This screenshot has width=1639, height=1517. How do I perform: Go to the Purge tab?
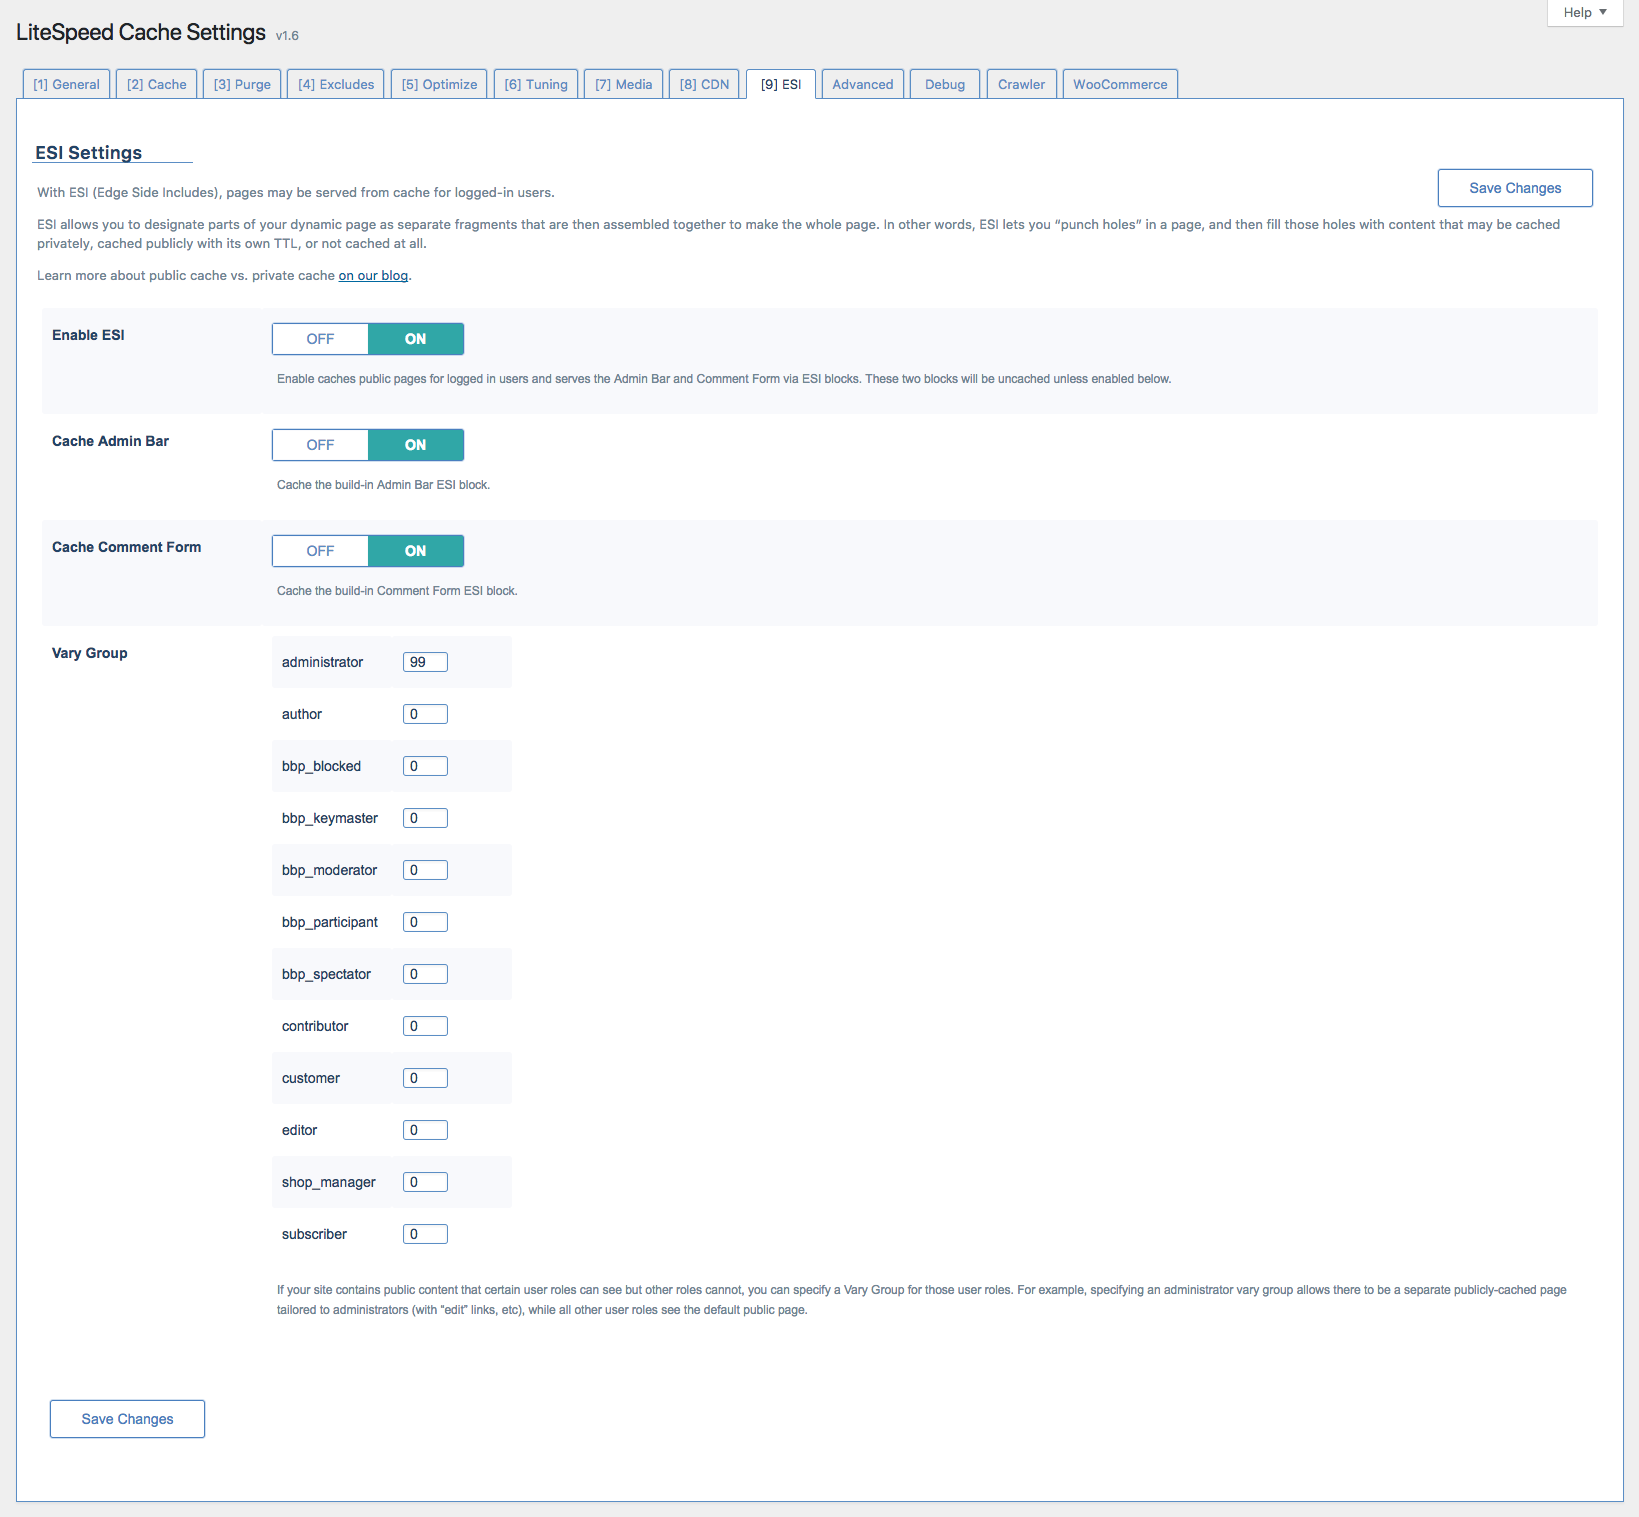click(242, 84)
